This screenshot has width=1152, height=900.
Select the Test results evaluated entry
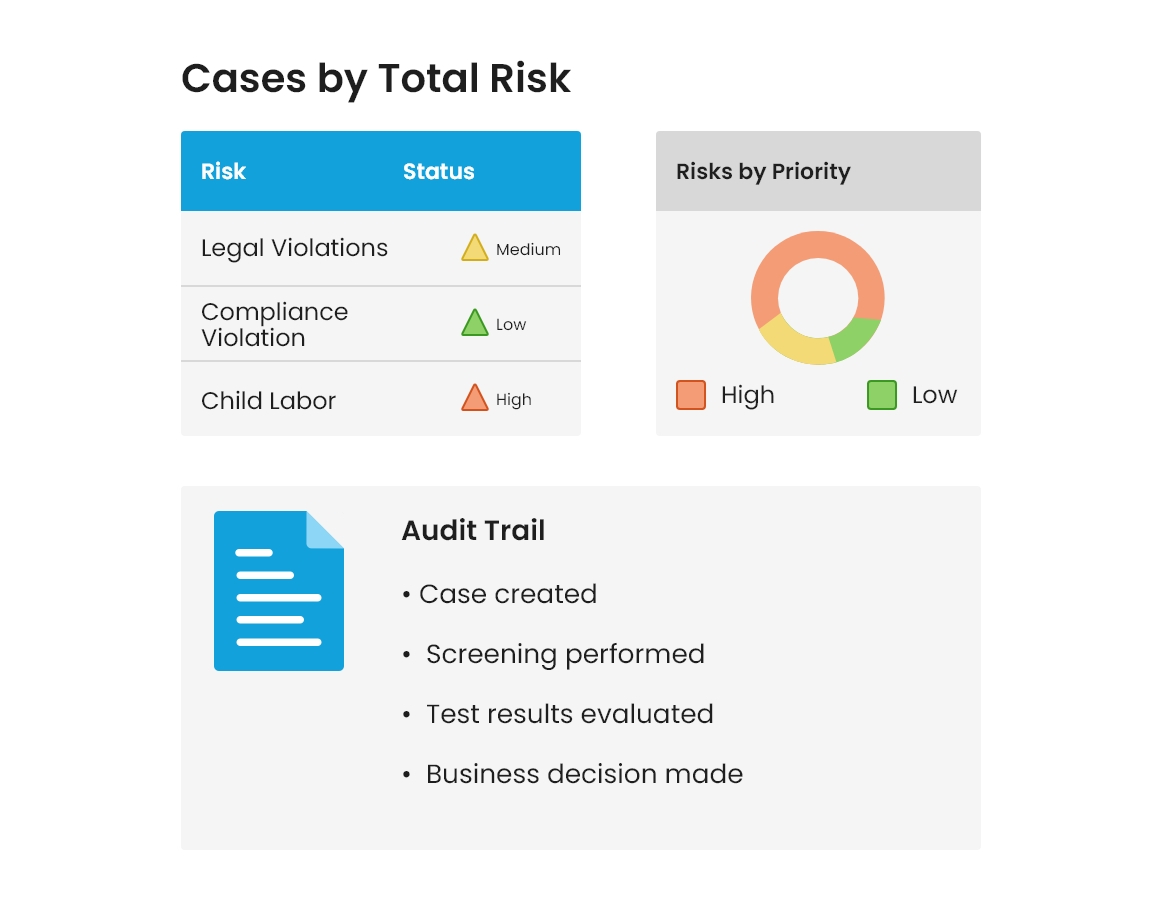click(568, 714)
